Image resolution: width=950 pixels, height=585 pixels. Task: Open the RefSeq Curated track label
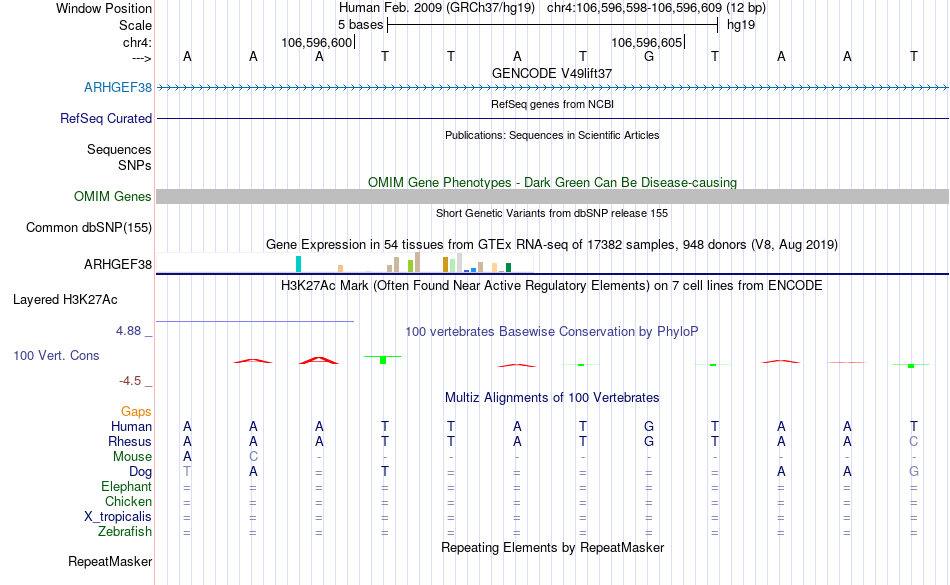[105, 118]
